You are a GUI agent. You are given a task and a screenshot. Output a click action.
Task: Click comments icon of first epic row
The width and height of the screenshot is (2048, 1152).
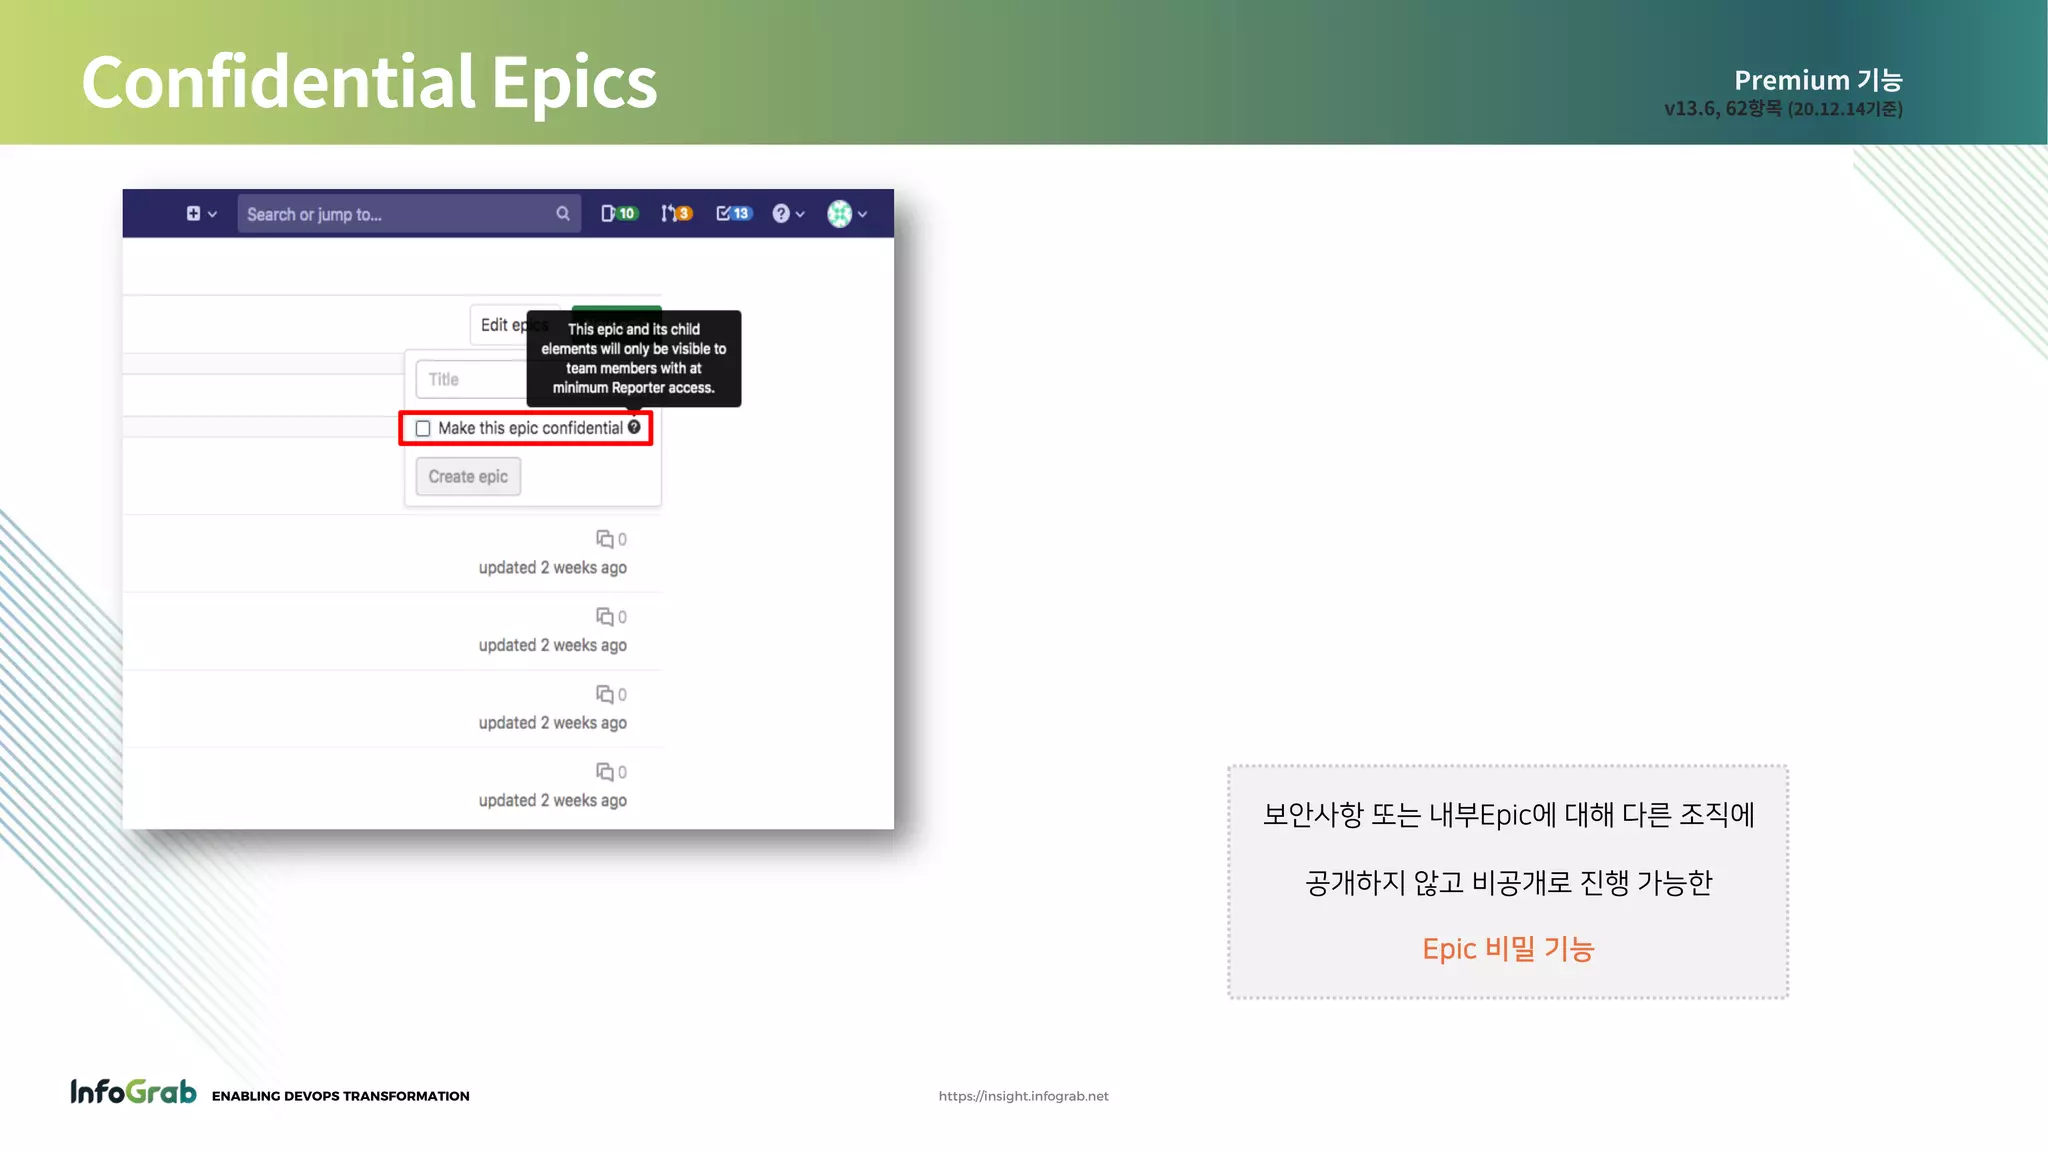point(605,539)
